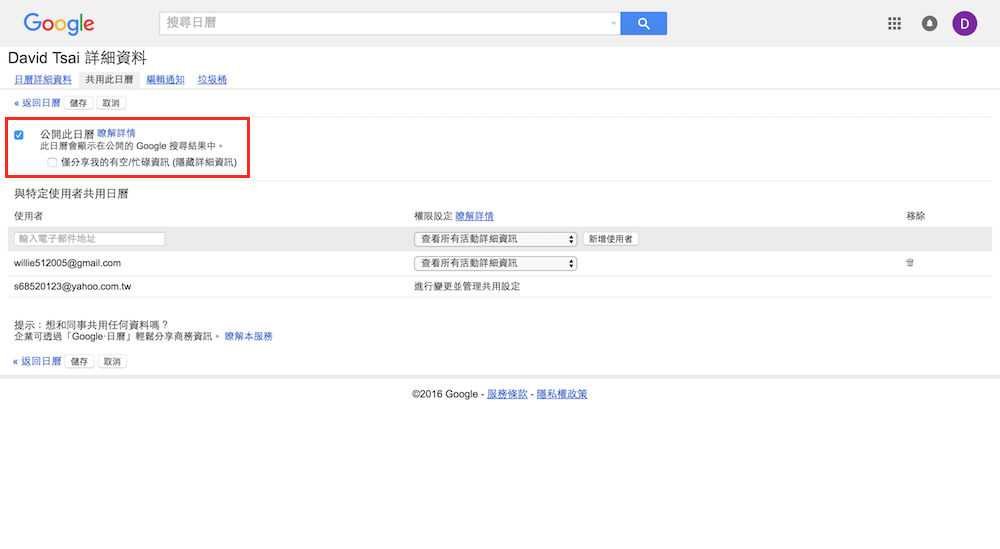Click the top 儲存 button

tap(78, 103)
